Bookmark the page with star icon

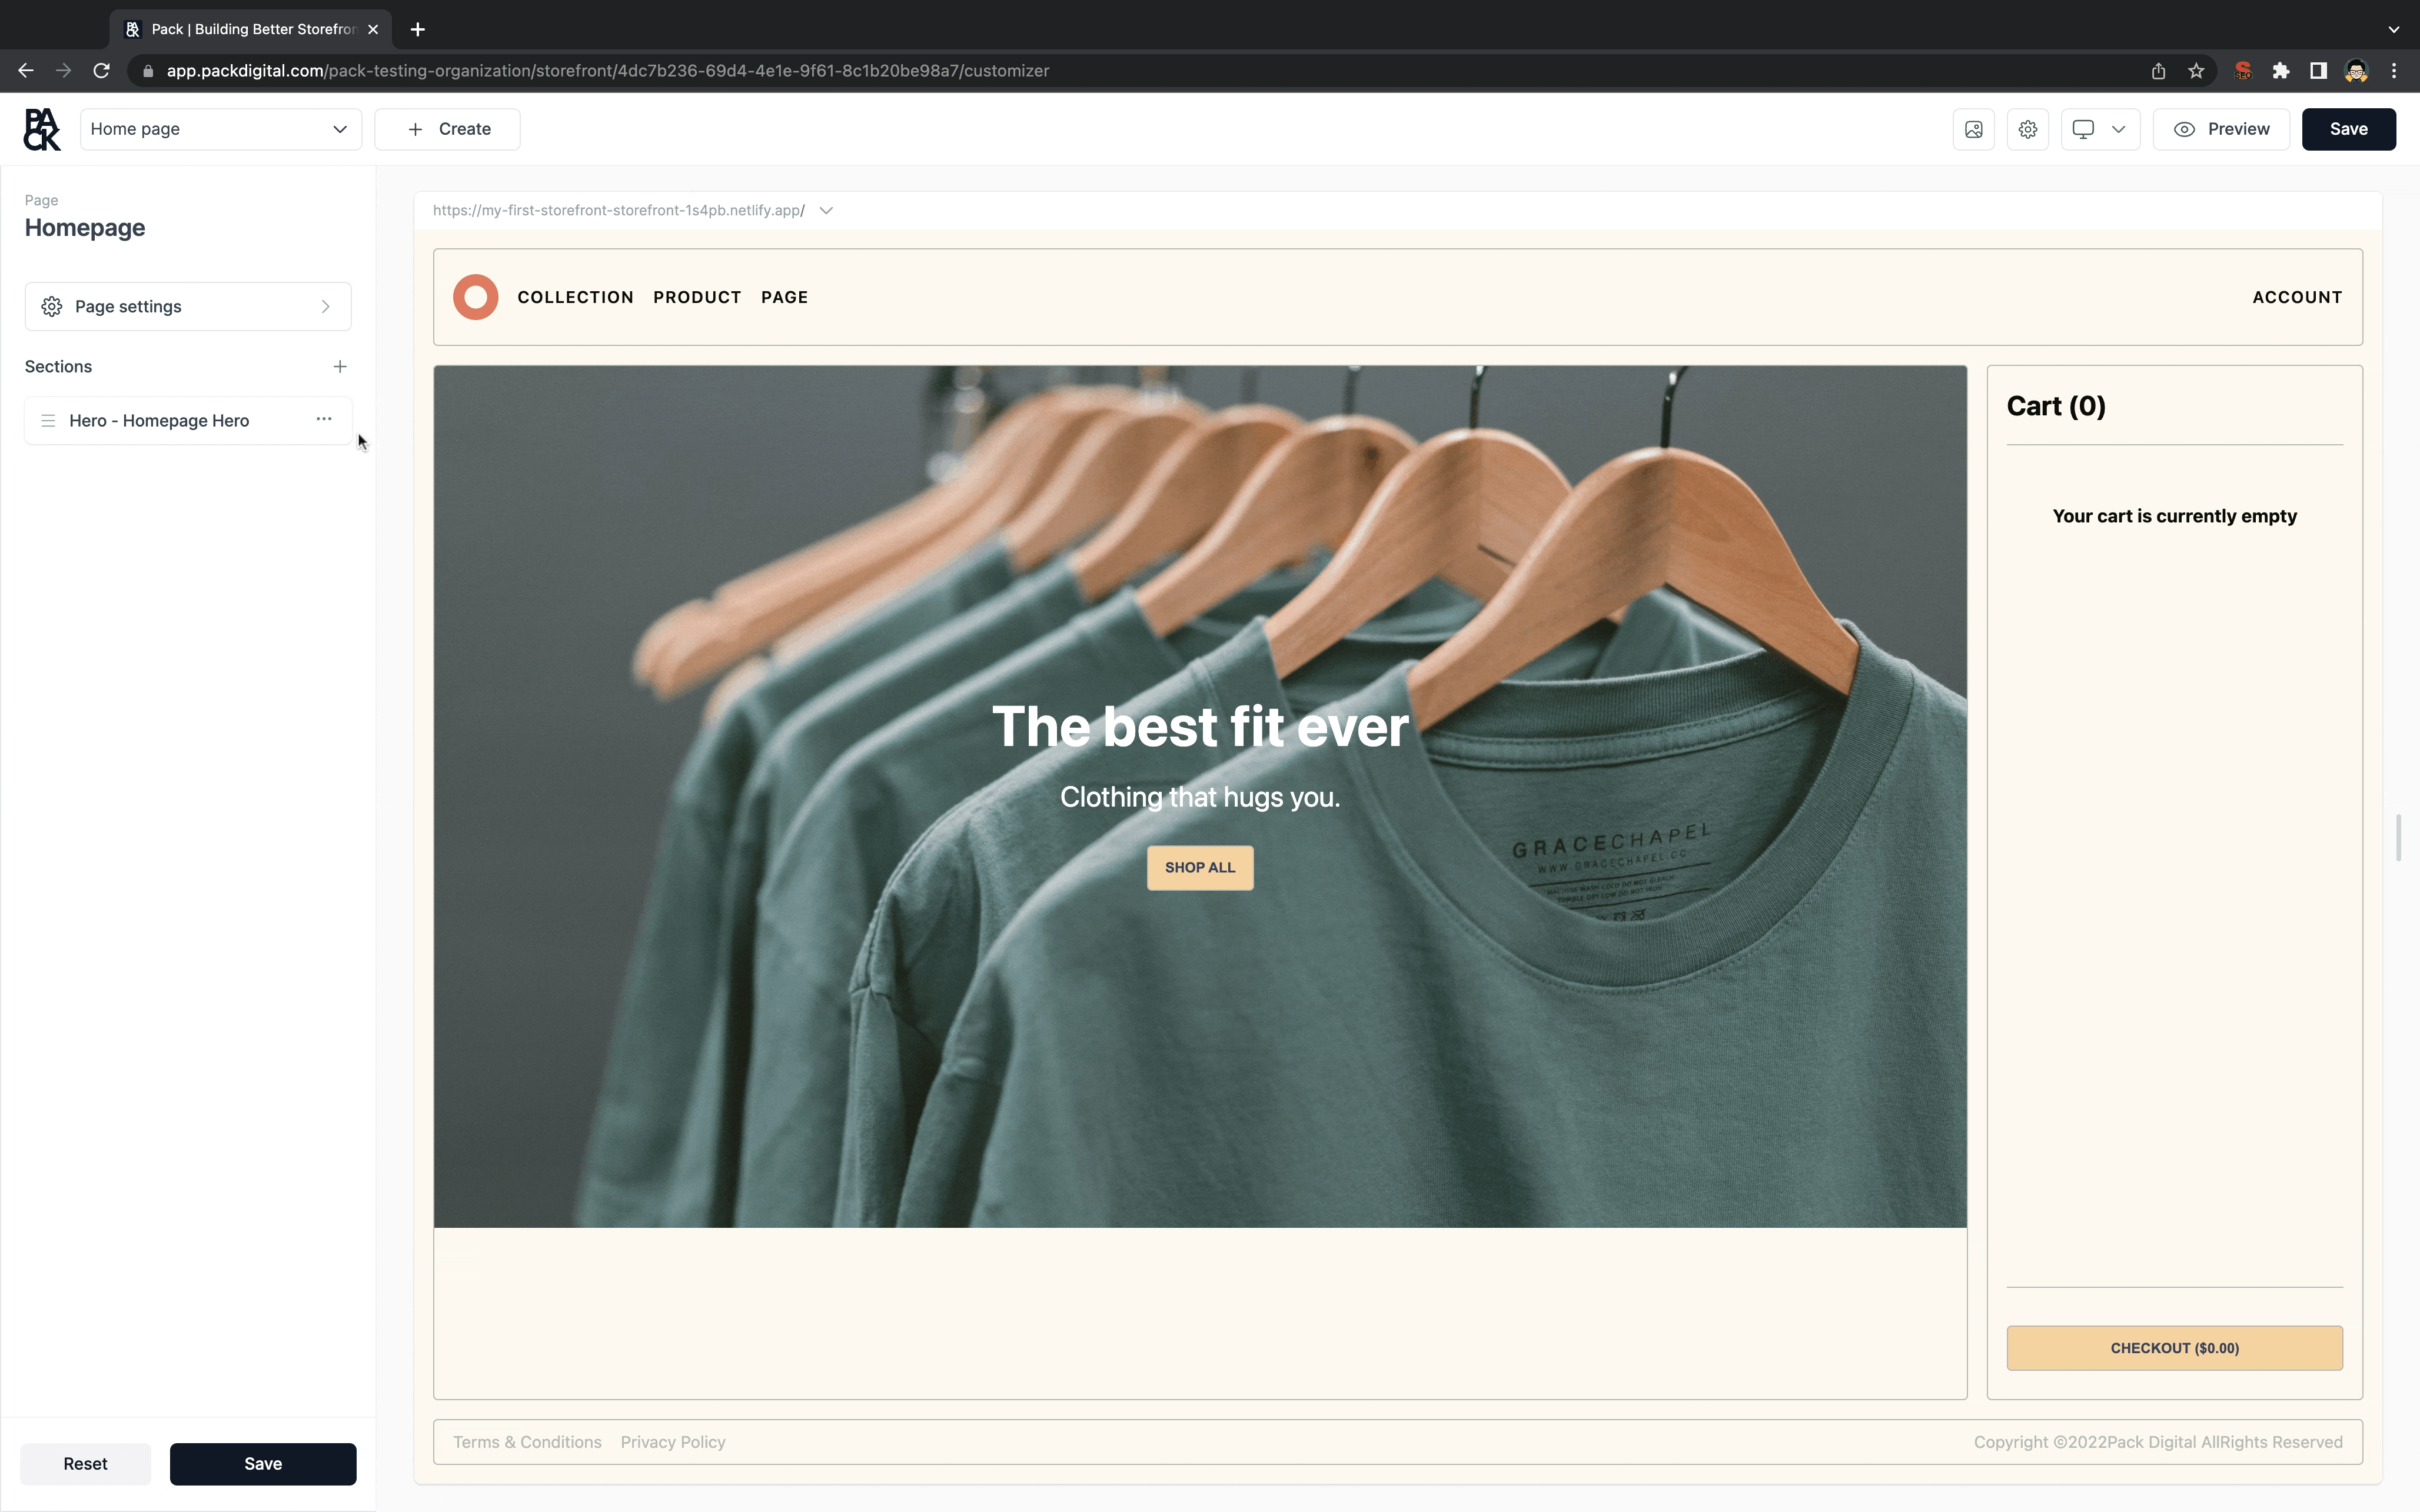point(2195,70)
